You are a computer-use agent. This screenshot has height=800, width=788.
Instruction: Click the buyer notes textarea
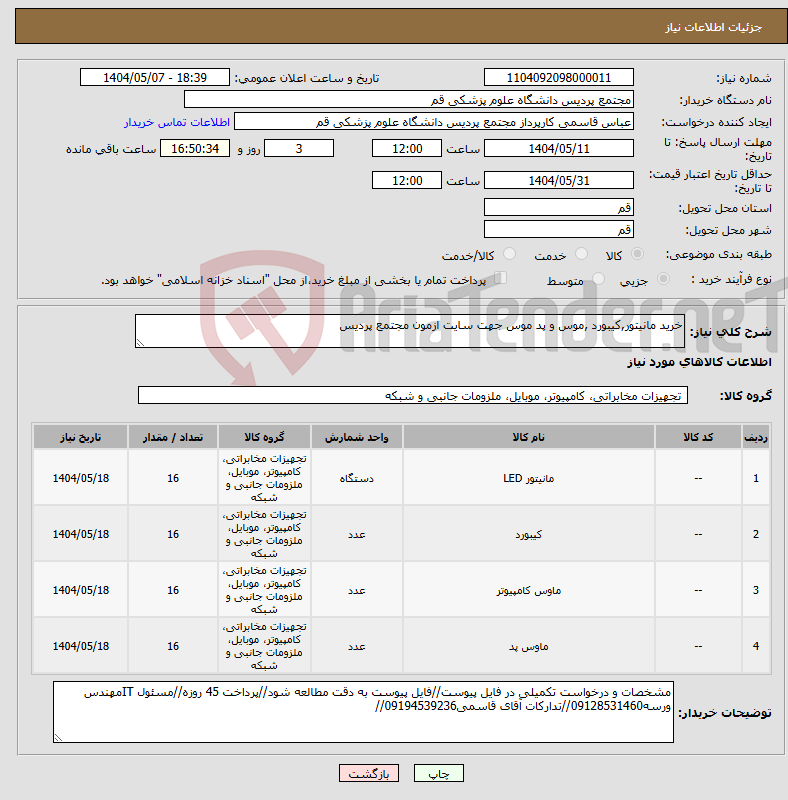[x=363, y=712]
